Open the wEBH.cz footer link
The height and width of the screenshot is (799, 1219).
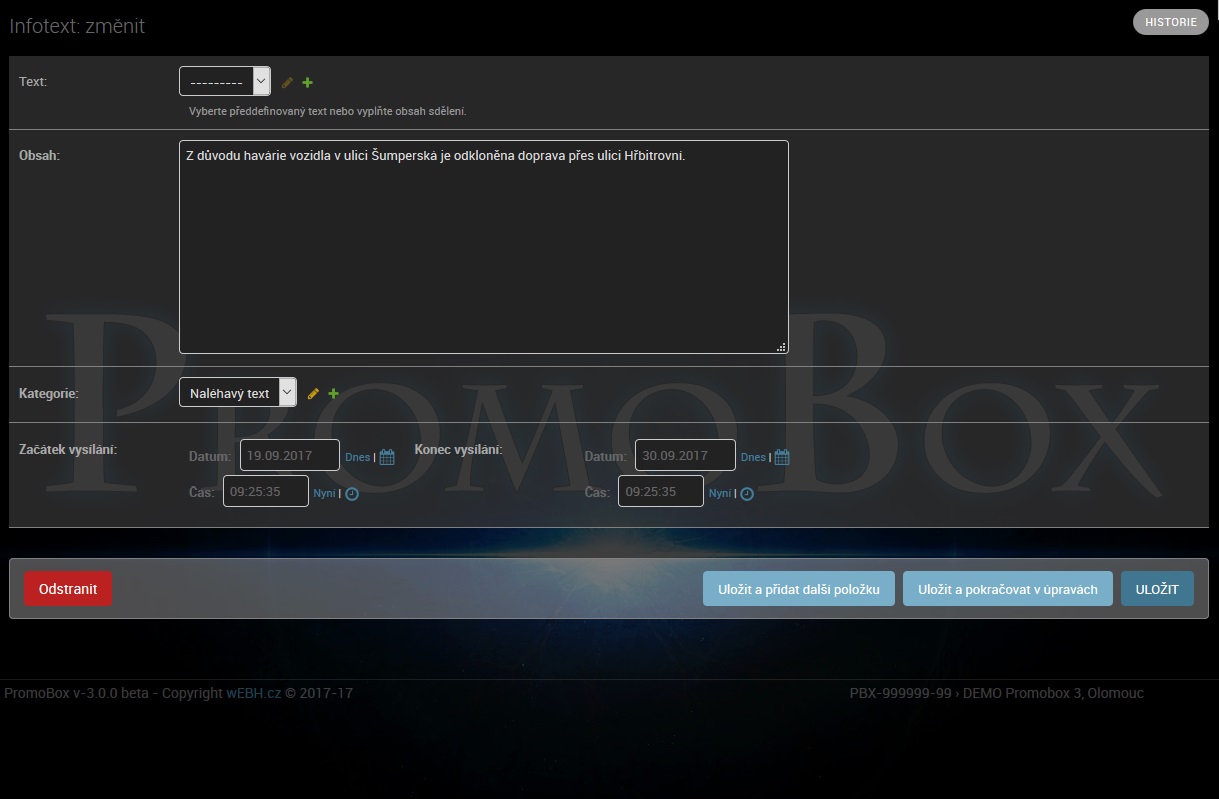pyautogui.click(x=253, y=693)
